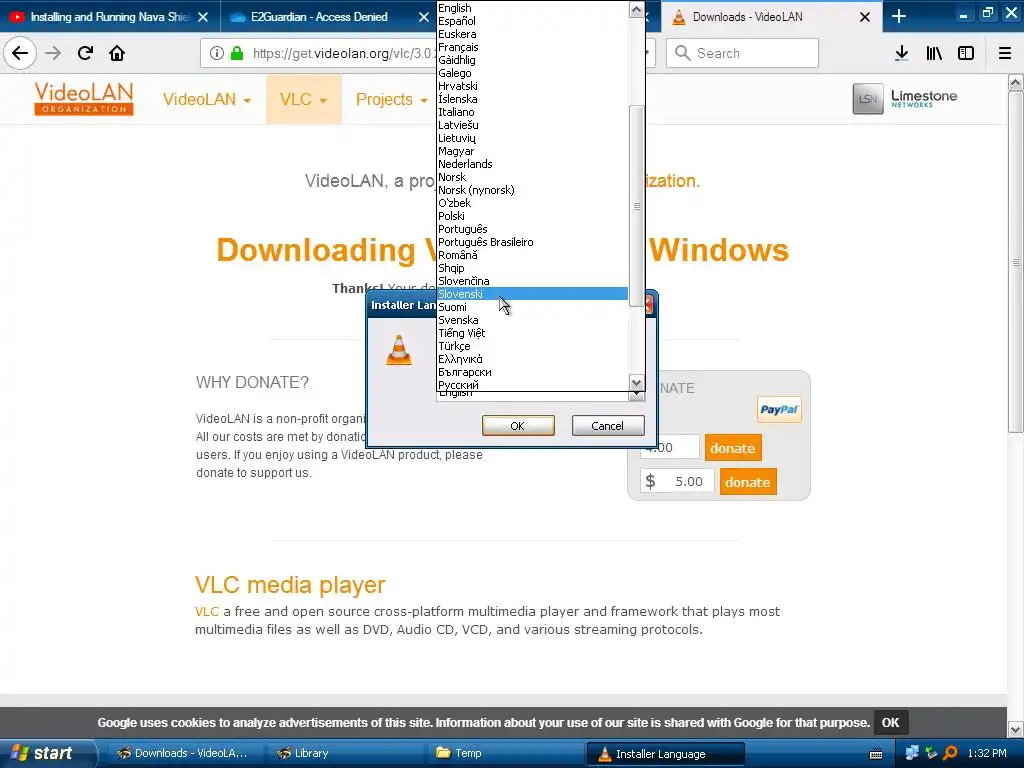Viewport: 1024px width, 768px height.
Task: Click the green padlock security icon
Action: 237,53
